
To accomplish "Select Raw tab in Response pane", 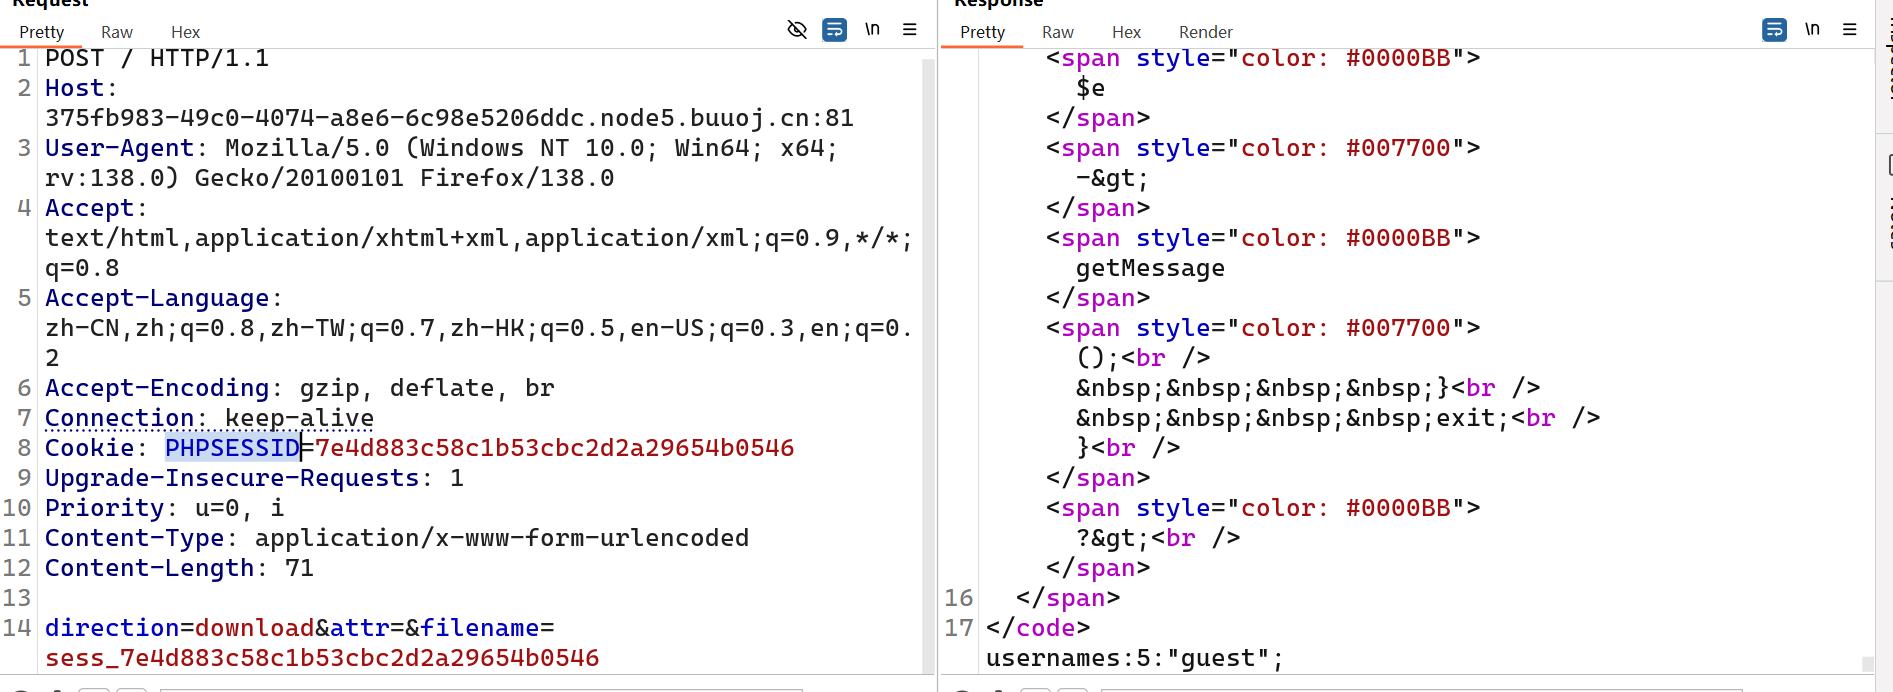I will (1057, 32).
